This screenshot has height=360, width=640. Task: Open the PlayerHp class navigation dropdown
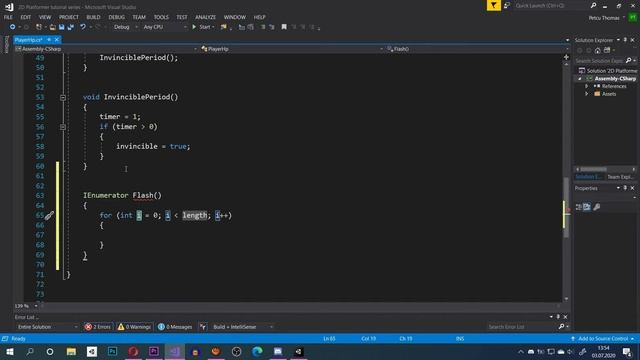[292, 49]
